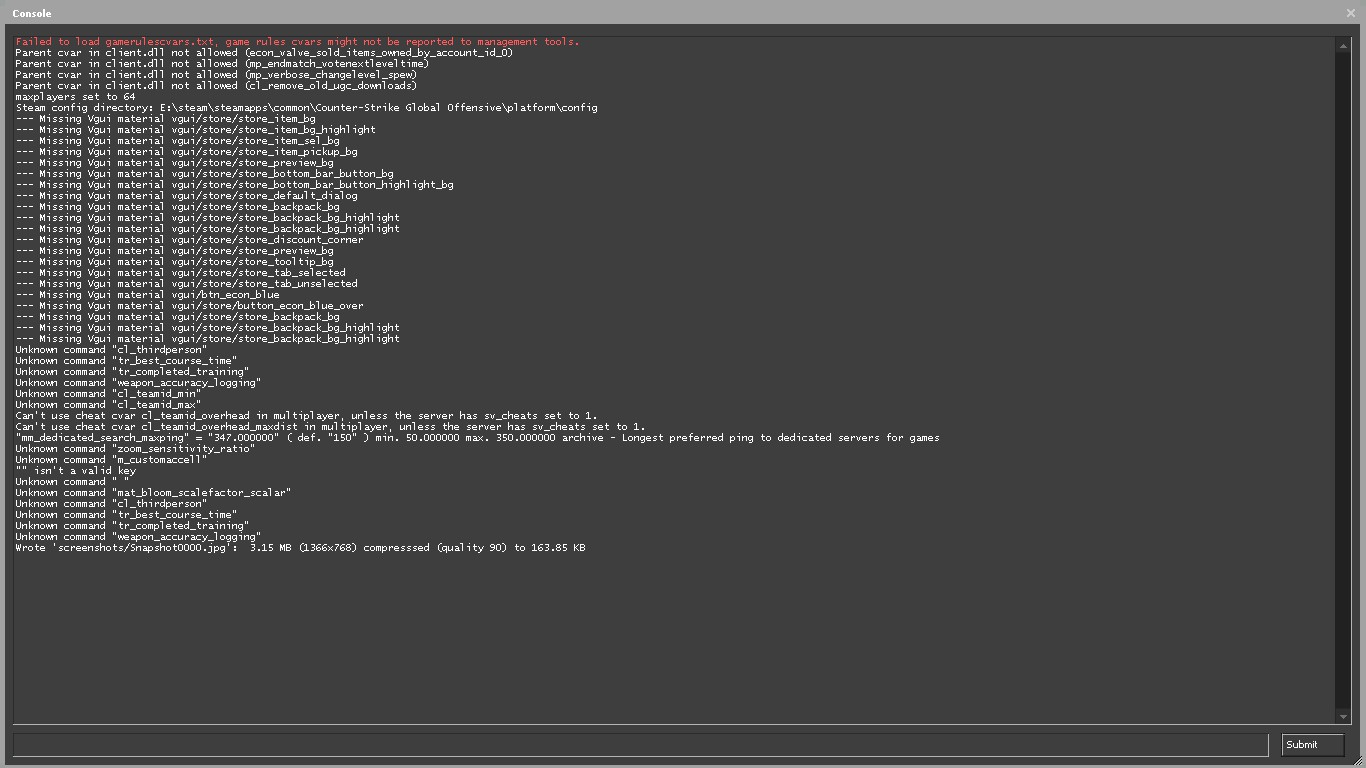This screenshot has width=1366, height=768.
Task: Click the Steam config directory line
Action: [x=306, y=108]
